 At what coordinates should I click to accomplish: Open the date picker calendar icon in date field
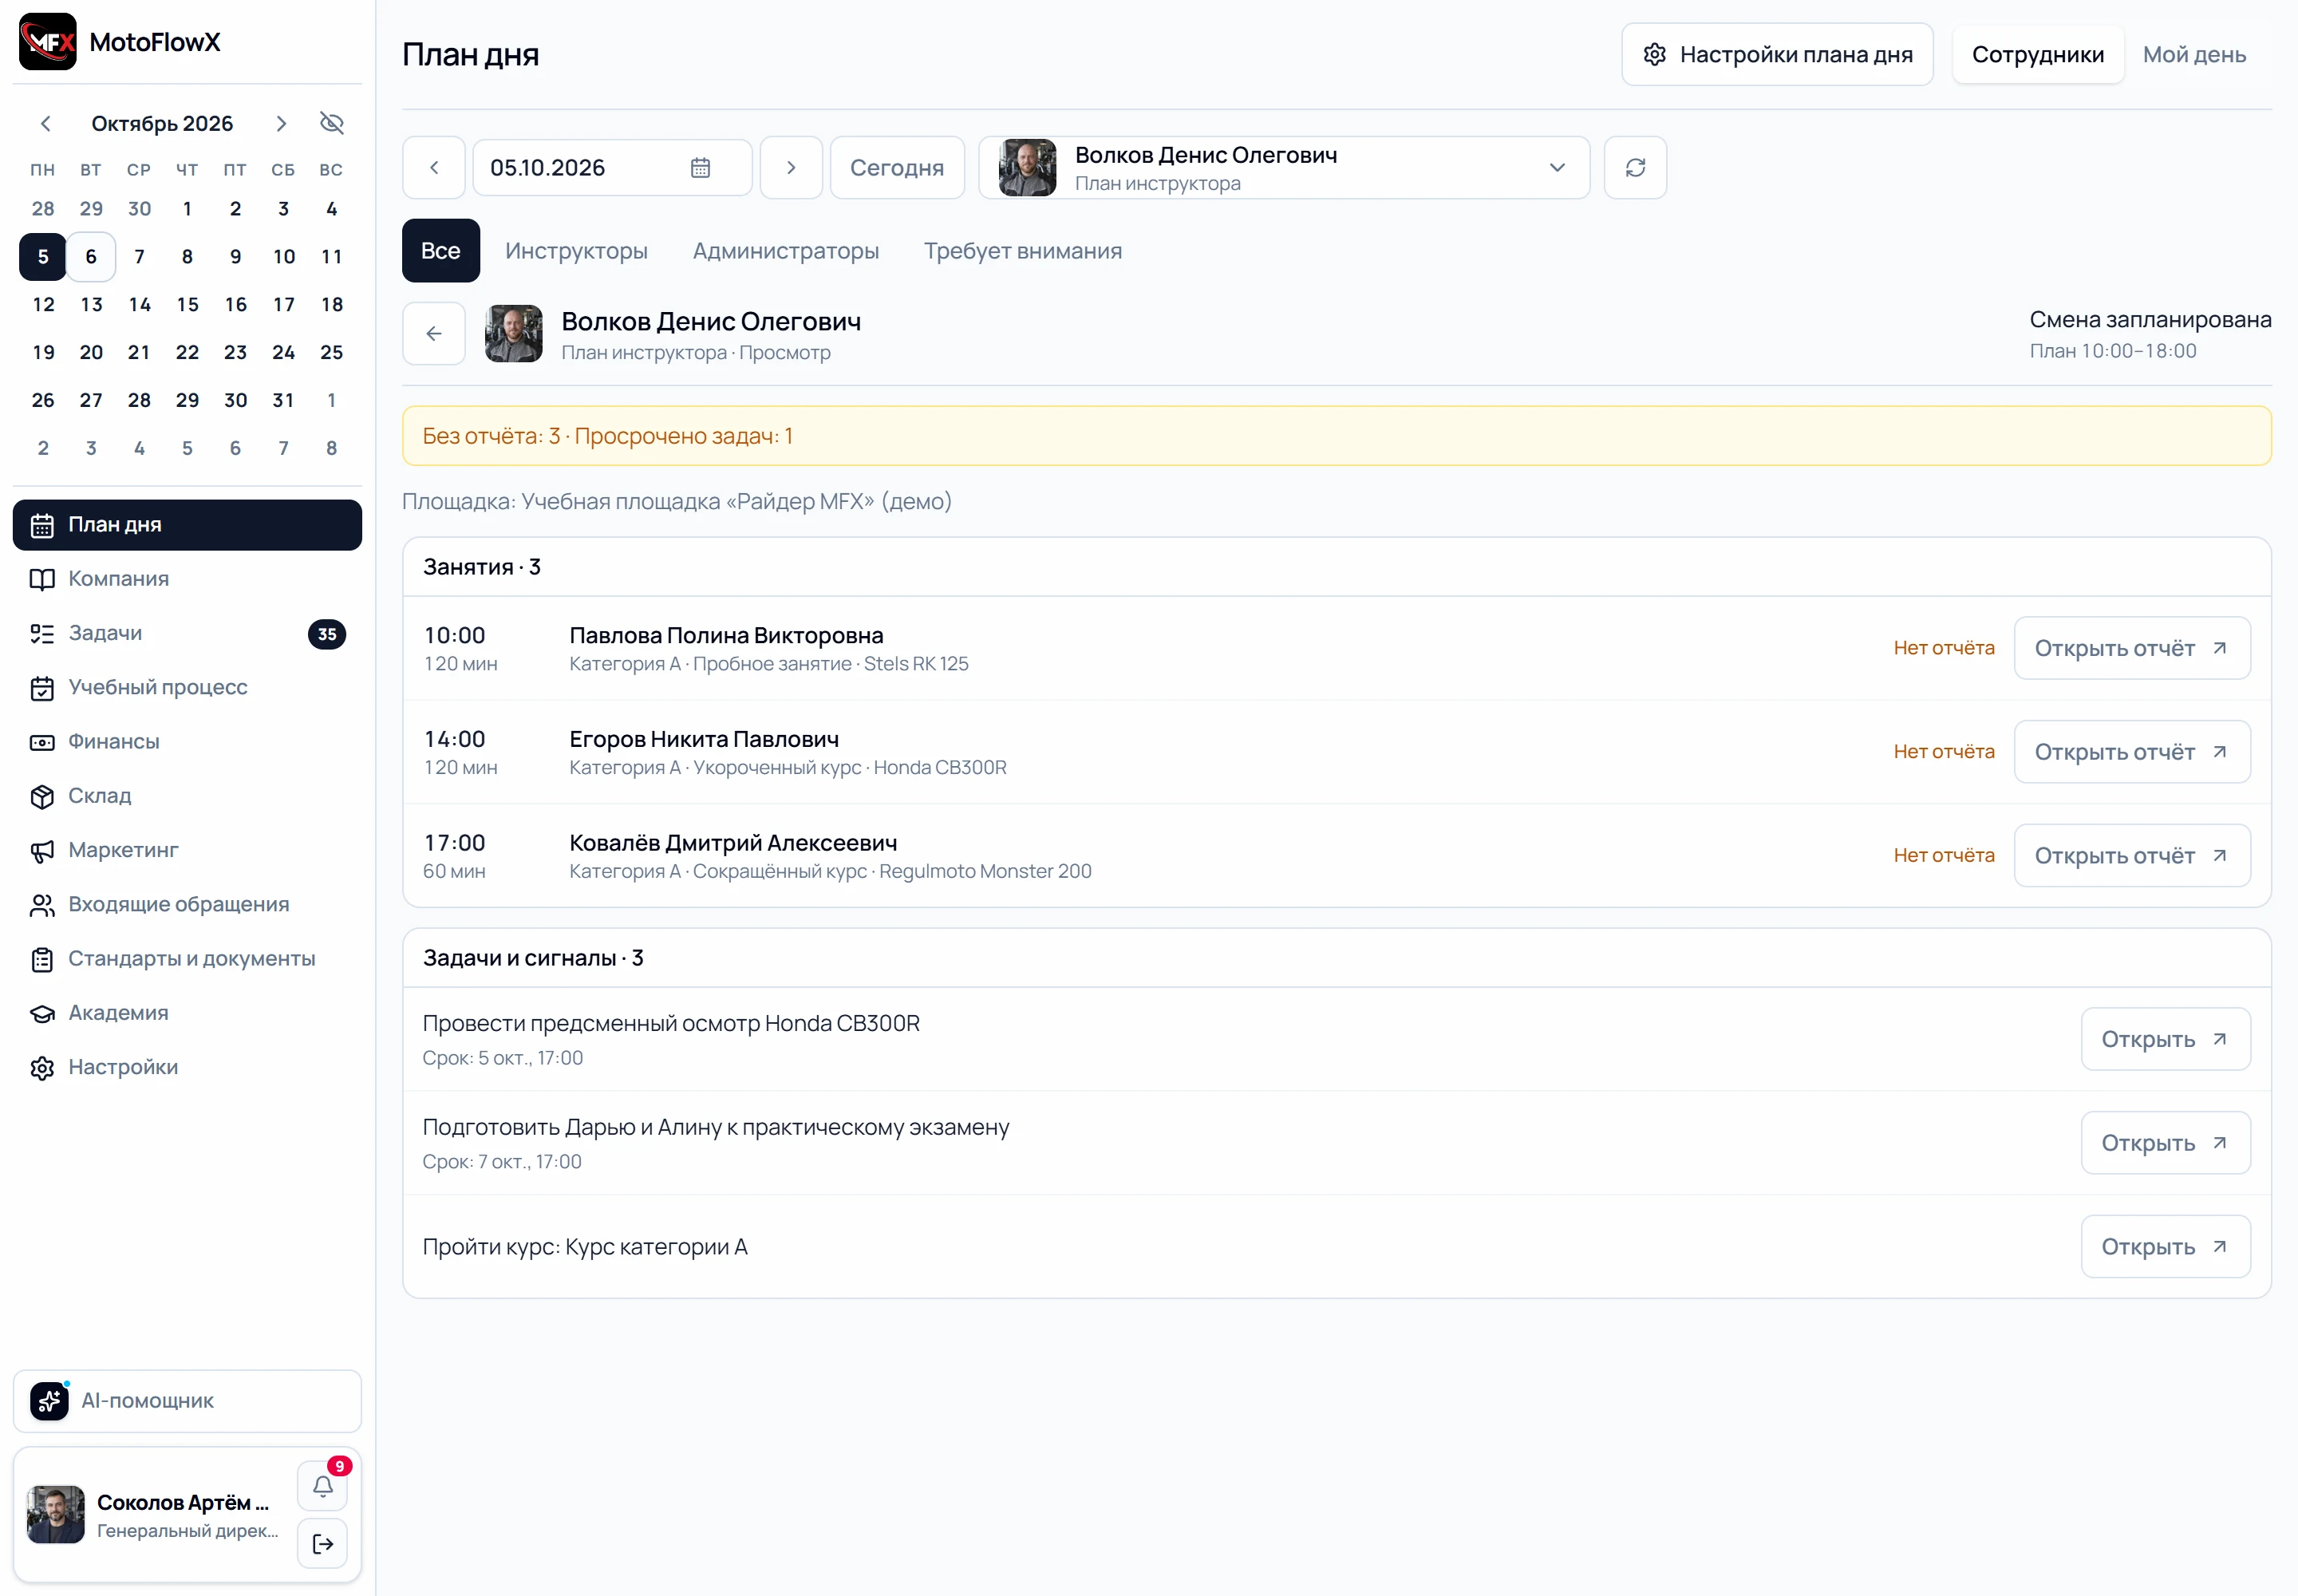pyautogui.click(x=700, y=168)
